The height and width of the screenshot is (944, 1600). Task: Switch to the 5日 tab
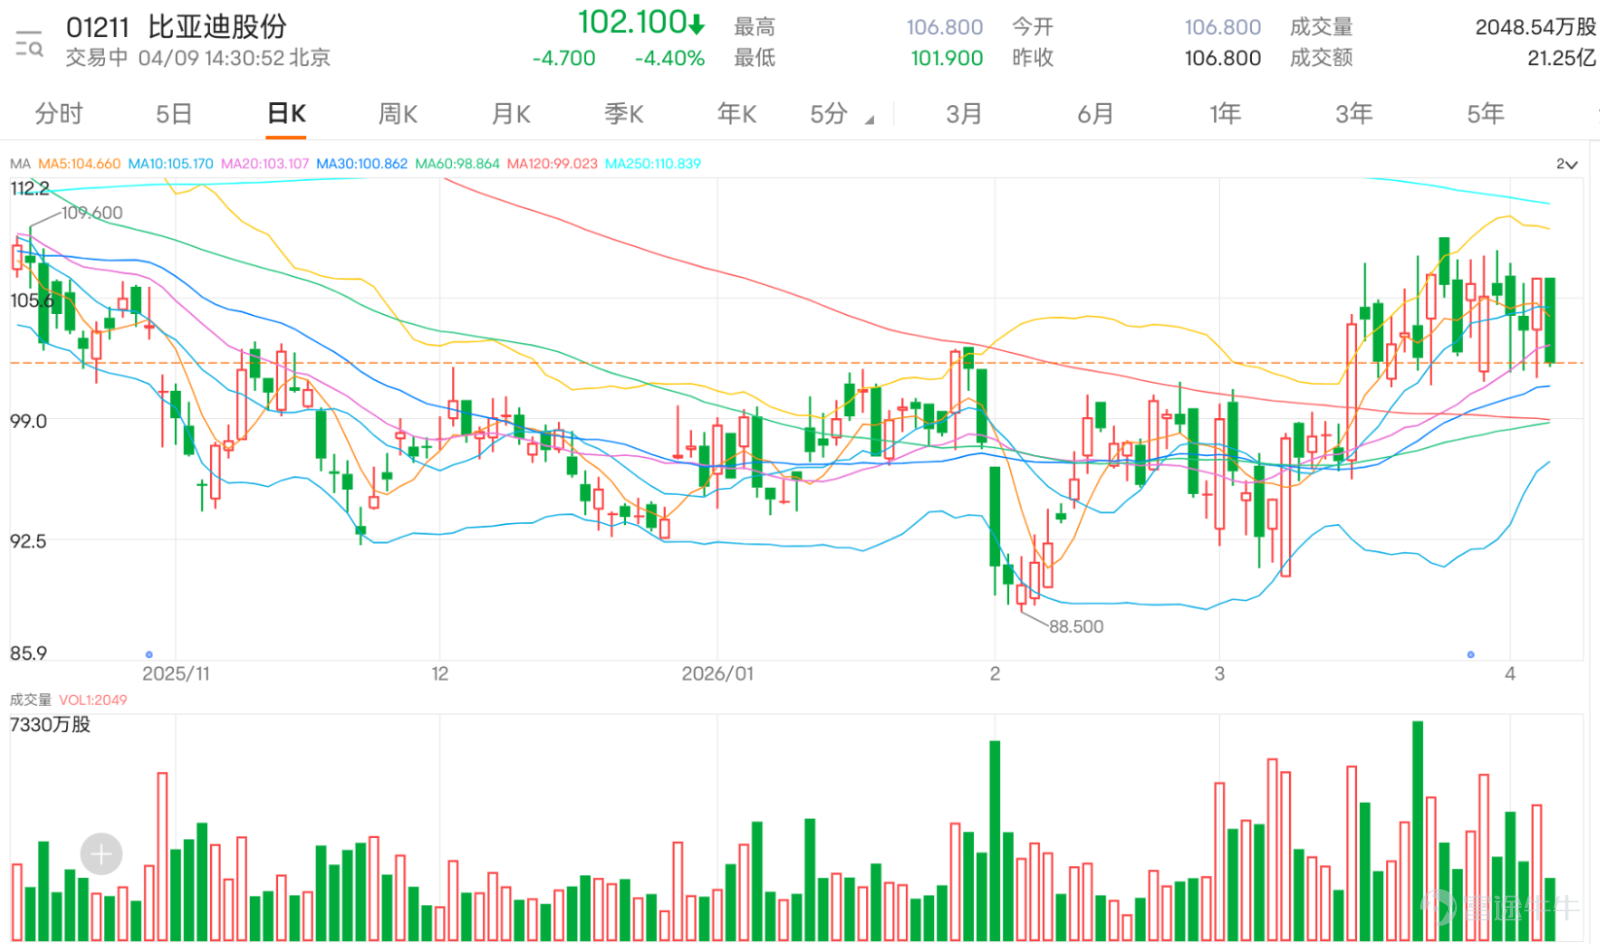(173, 114)
